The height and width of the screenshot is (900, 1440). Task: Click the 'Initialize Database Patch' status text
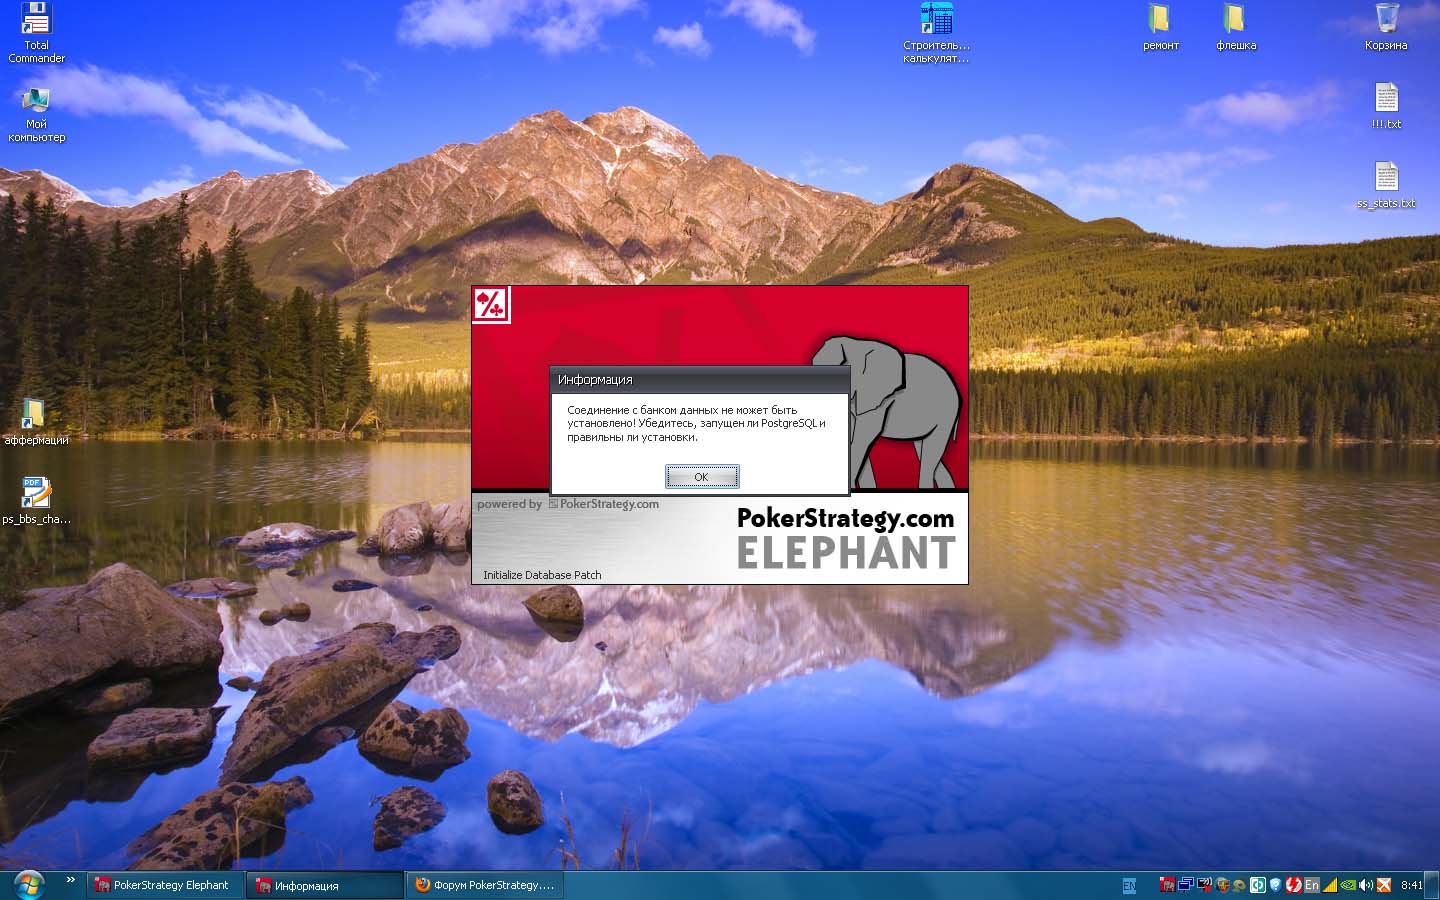pyautogui.click(x=542, y=575)
